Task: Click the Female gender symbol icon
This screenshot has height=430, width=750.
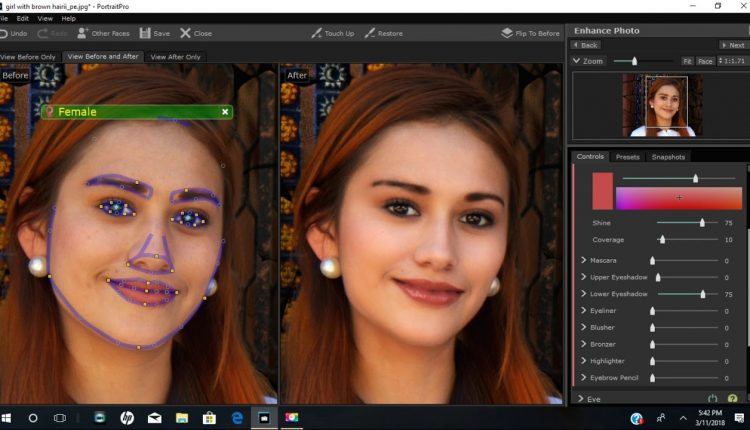Action: 49,111
